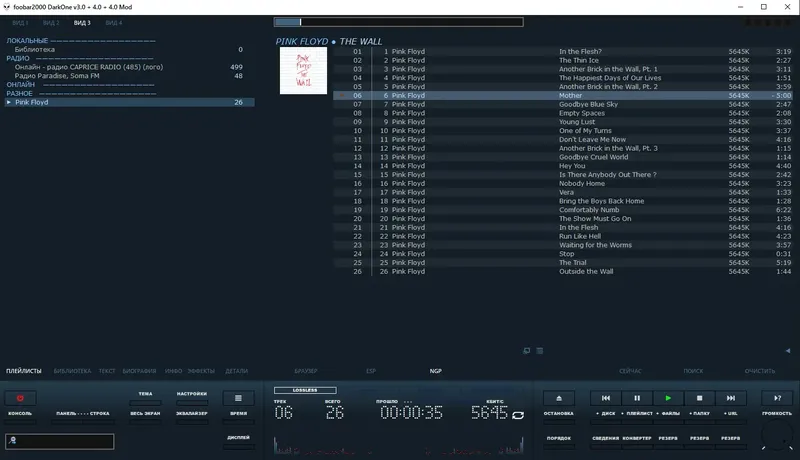Toggle the LOSSLESS indicator bar
800x460 pixels.
click(x=305, y=390)
